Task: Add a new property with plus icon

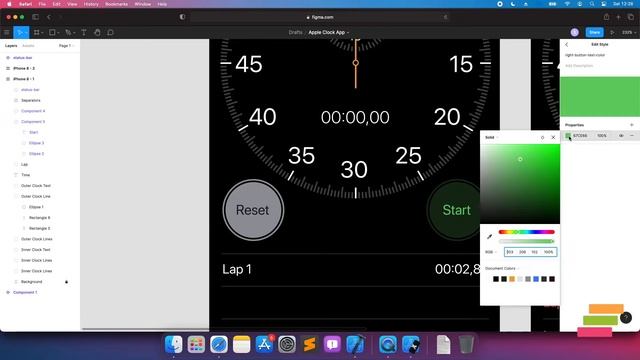Action: click(x=631, y=125)
